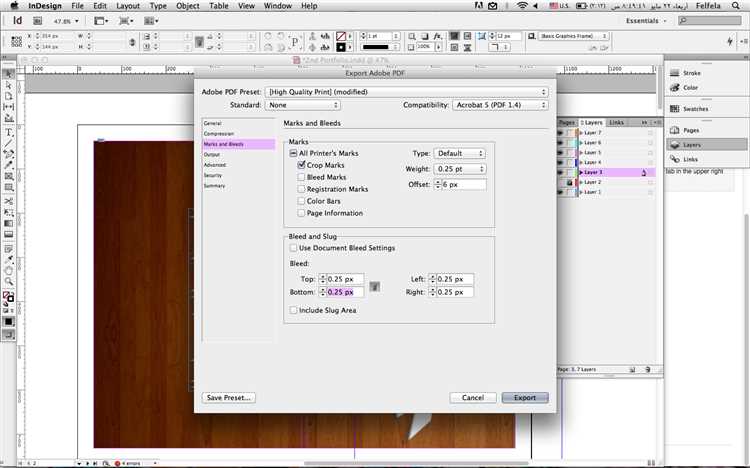The width and height of the screenshot is (750, 468).
Task: Select Compression in the export sidebar
Action: coord(219,134)
